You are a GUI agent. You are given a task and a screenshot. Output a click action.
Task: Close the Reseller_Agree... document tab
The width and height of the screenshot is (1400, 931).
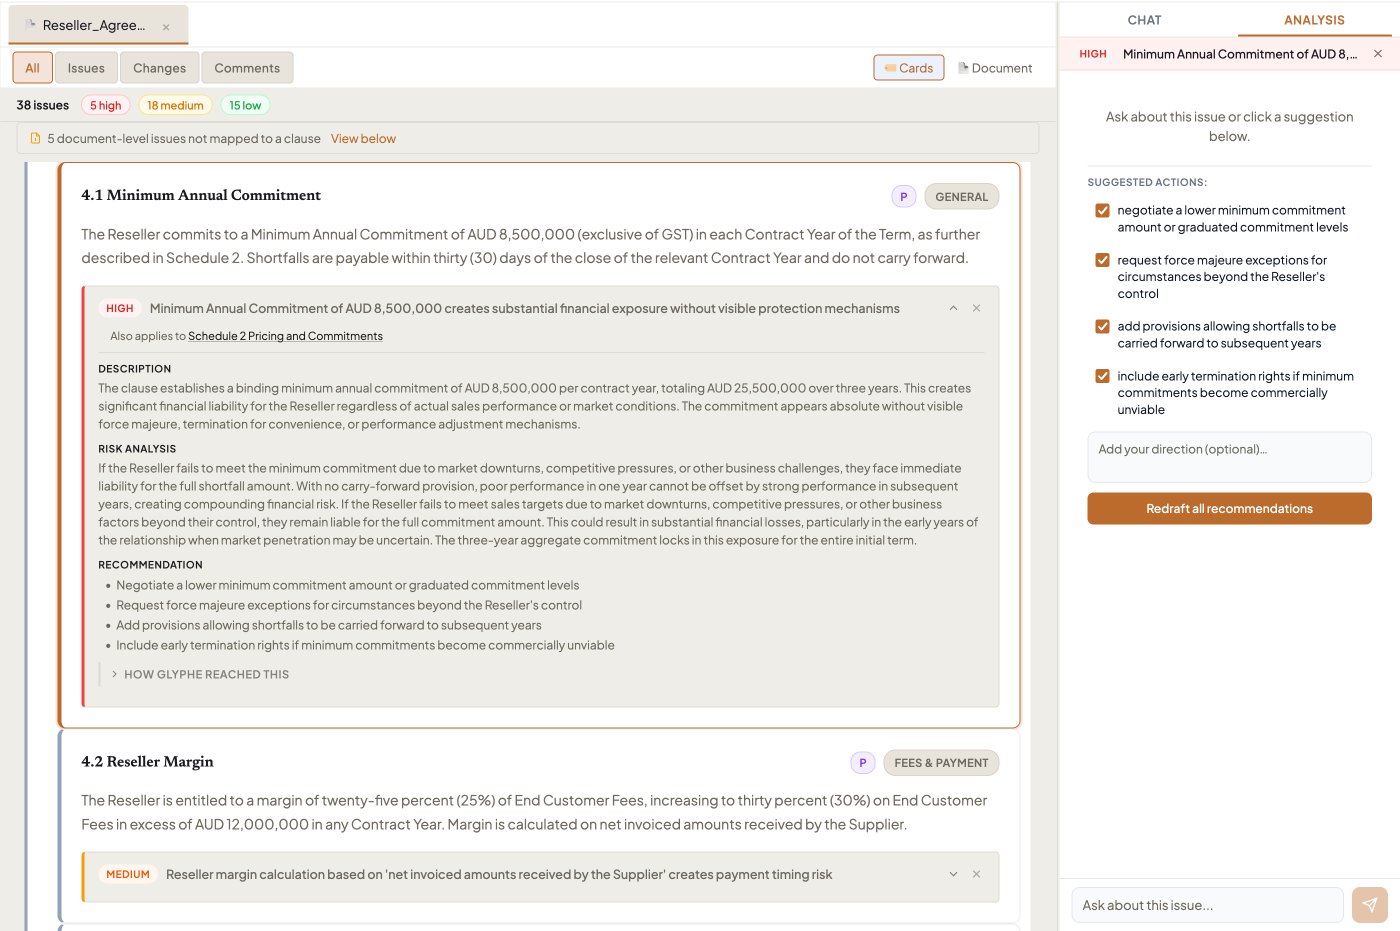point(166,27)
